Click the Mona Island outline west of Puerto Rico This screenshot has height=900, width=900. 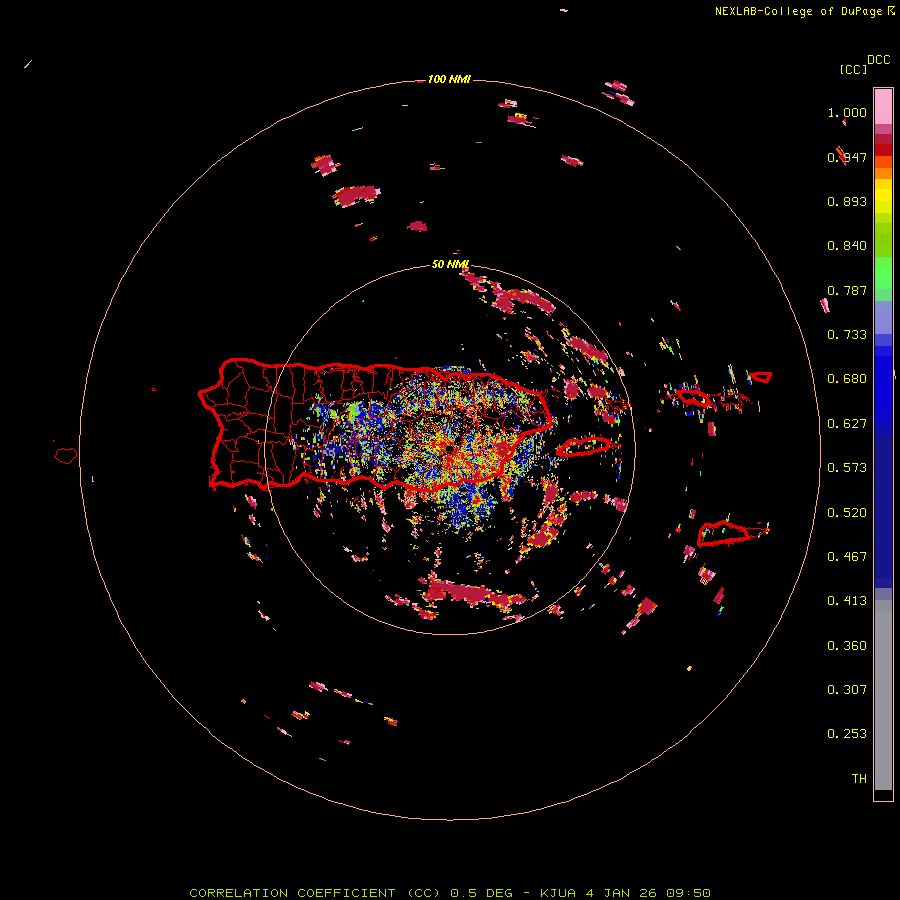[x=66, y=456]
